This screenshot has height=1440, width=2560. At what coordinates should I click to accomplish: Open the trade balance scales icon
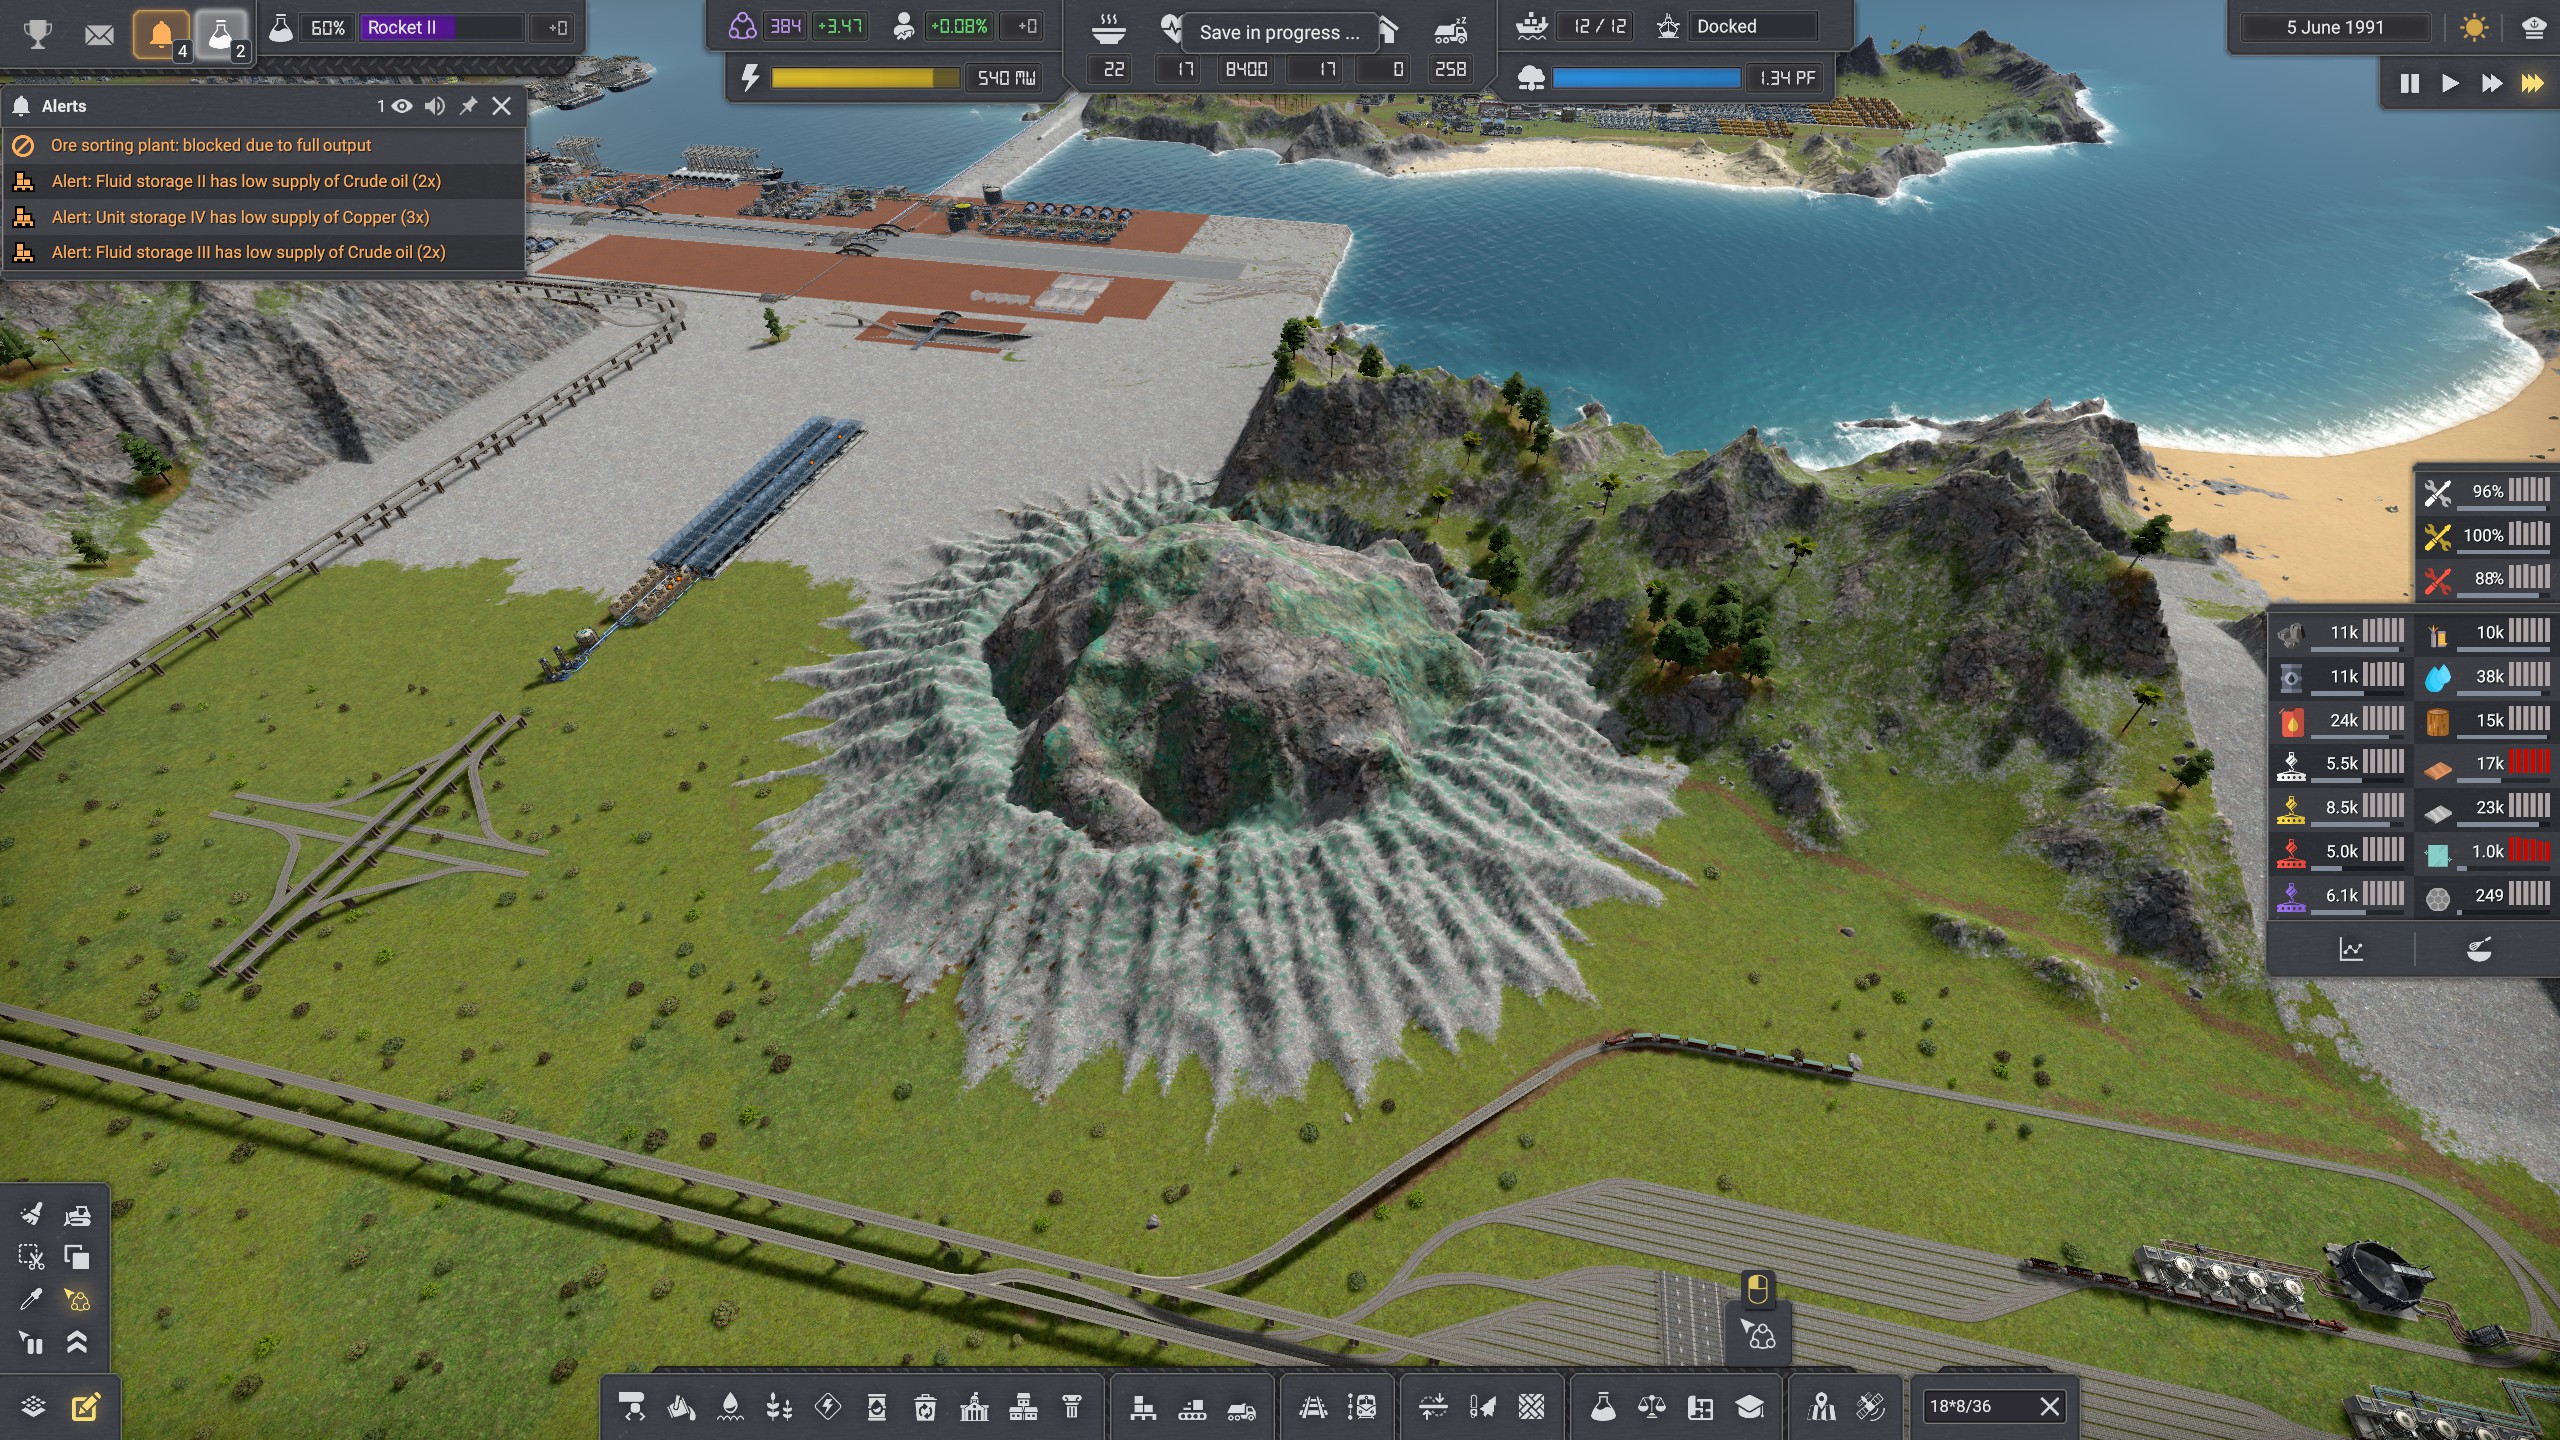click(x=1652, y=1408)
